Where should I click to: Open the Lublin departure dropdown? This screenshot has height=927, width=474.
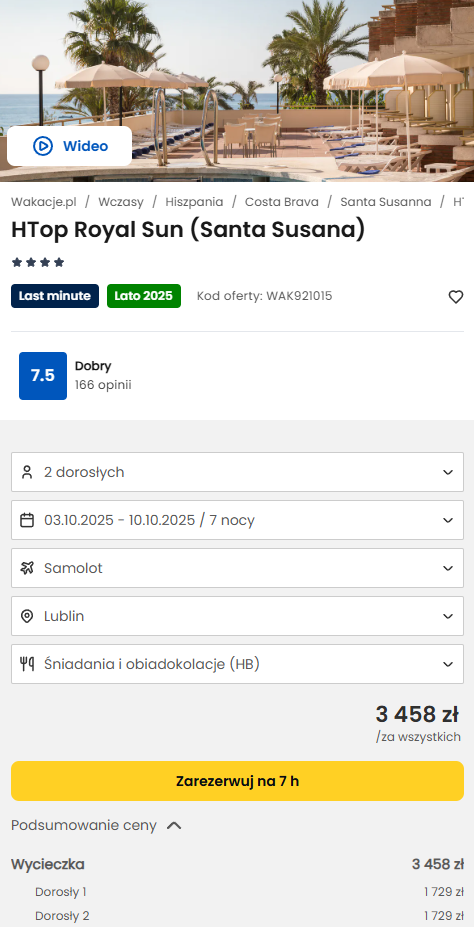[x=237, y=616]
